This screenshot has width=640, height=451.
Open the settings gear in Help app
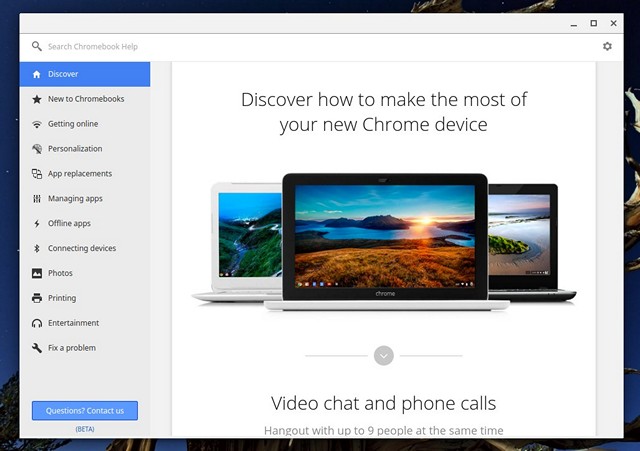607,46
